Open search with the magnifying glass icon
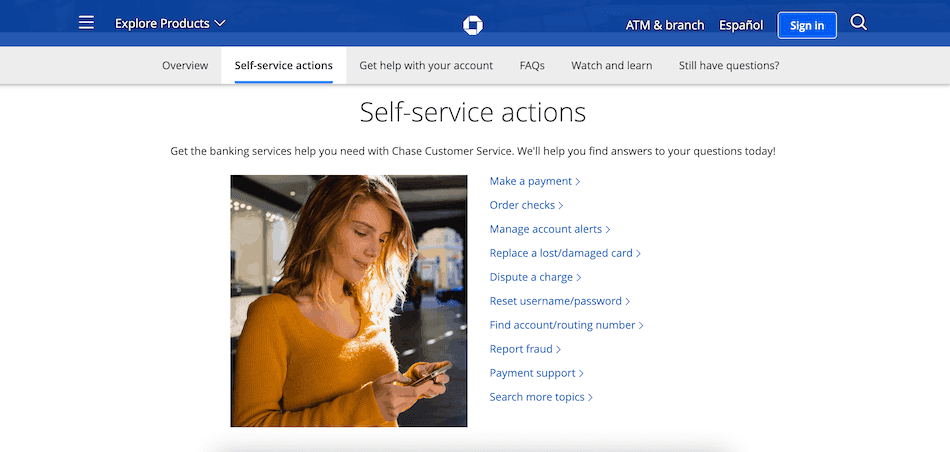 [x=858, y=23]
